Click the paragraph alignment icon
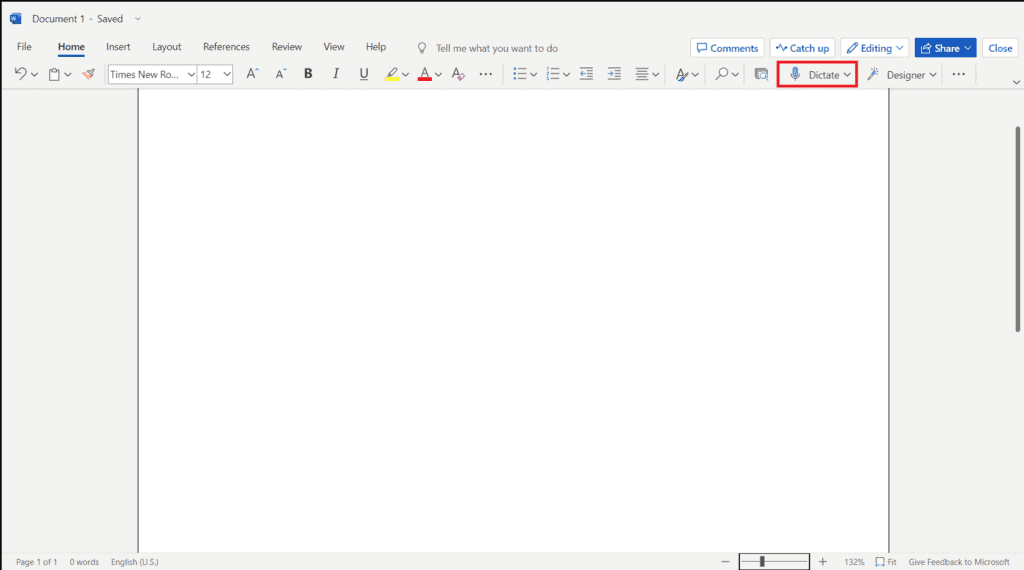 tap(642, 74)
